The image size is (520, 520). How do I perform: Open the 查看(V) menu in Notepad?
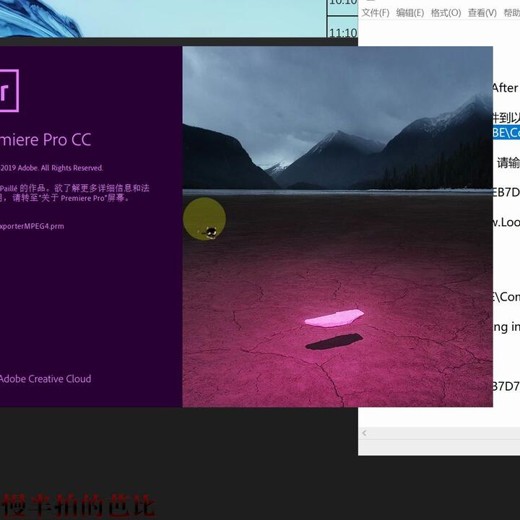click(x=482, y=13)
